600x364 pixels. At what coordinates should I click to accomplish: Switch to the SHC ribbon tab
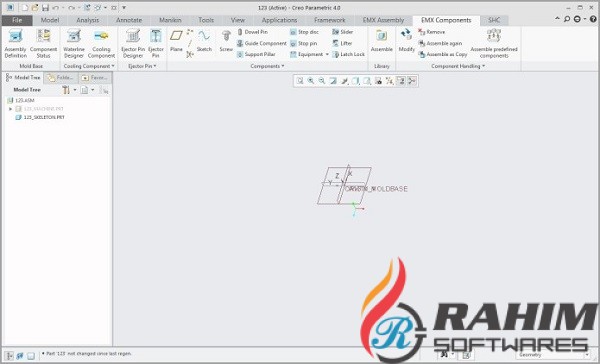pos(494,20)
